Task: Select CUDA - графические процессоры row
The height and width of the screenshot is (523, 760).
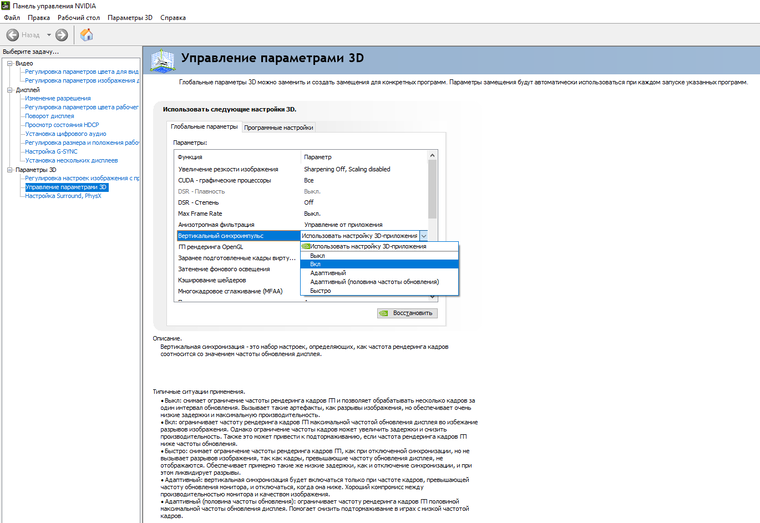Action: click(301, 180)
